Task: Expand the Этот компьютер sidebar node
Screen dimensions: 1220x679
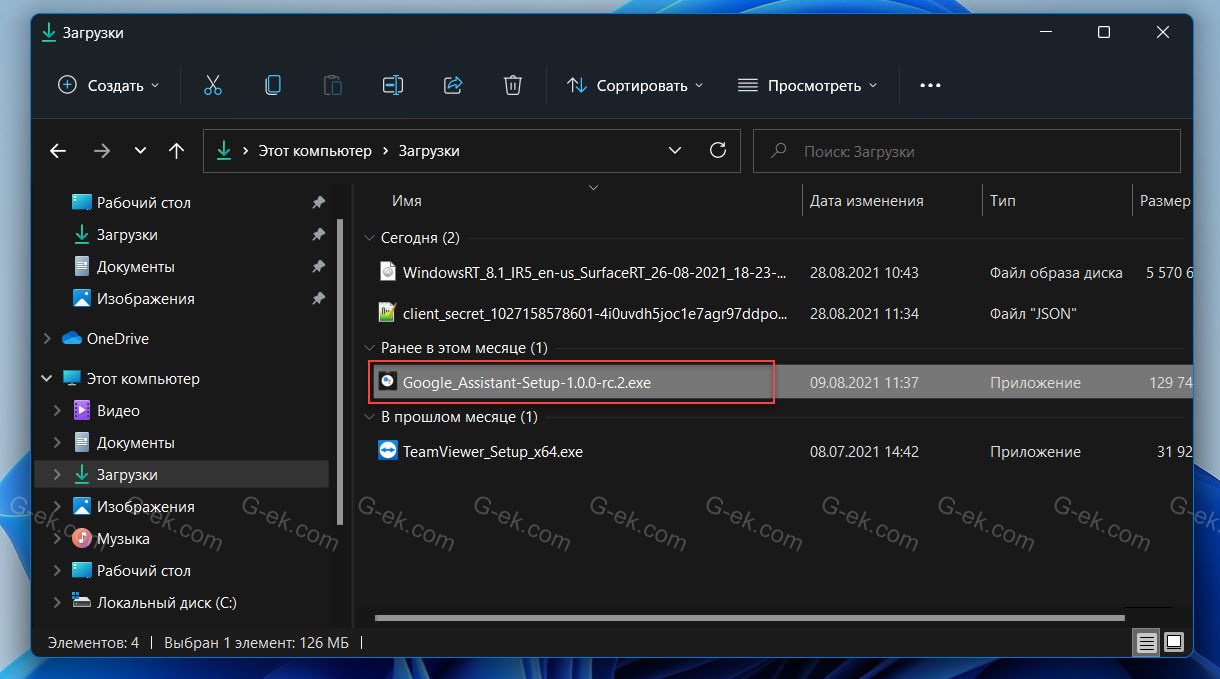Action: (x=47, y=378)
